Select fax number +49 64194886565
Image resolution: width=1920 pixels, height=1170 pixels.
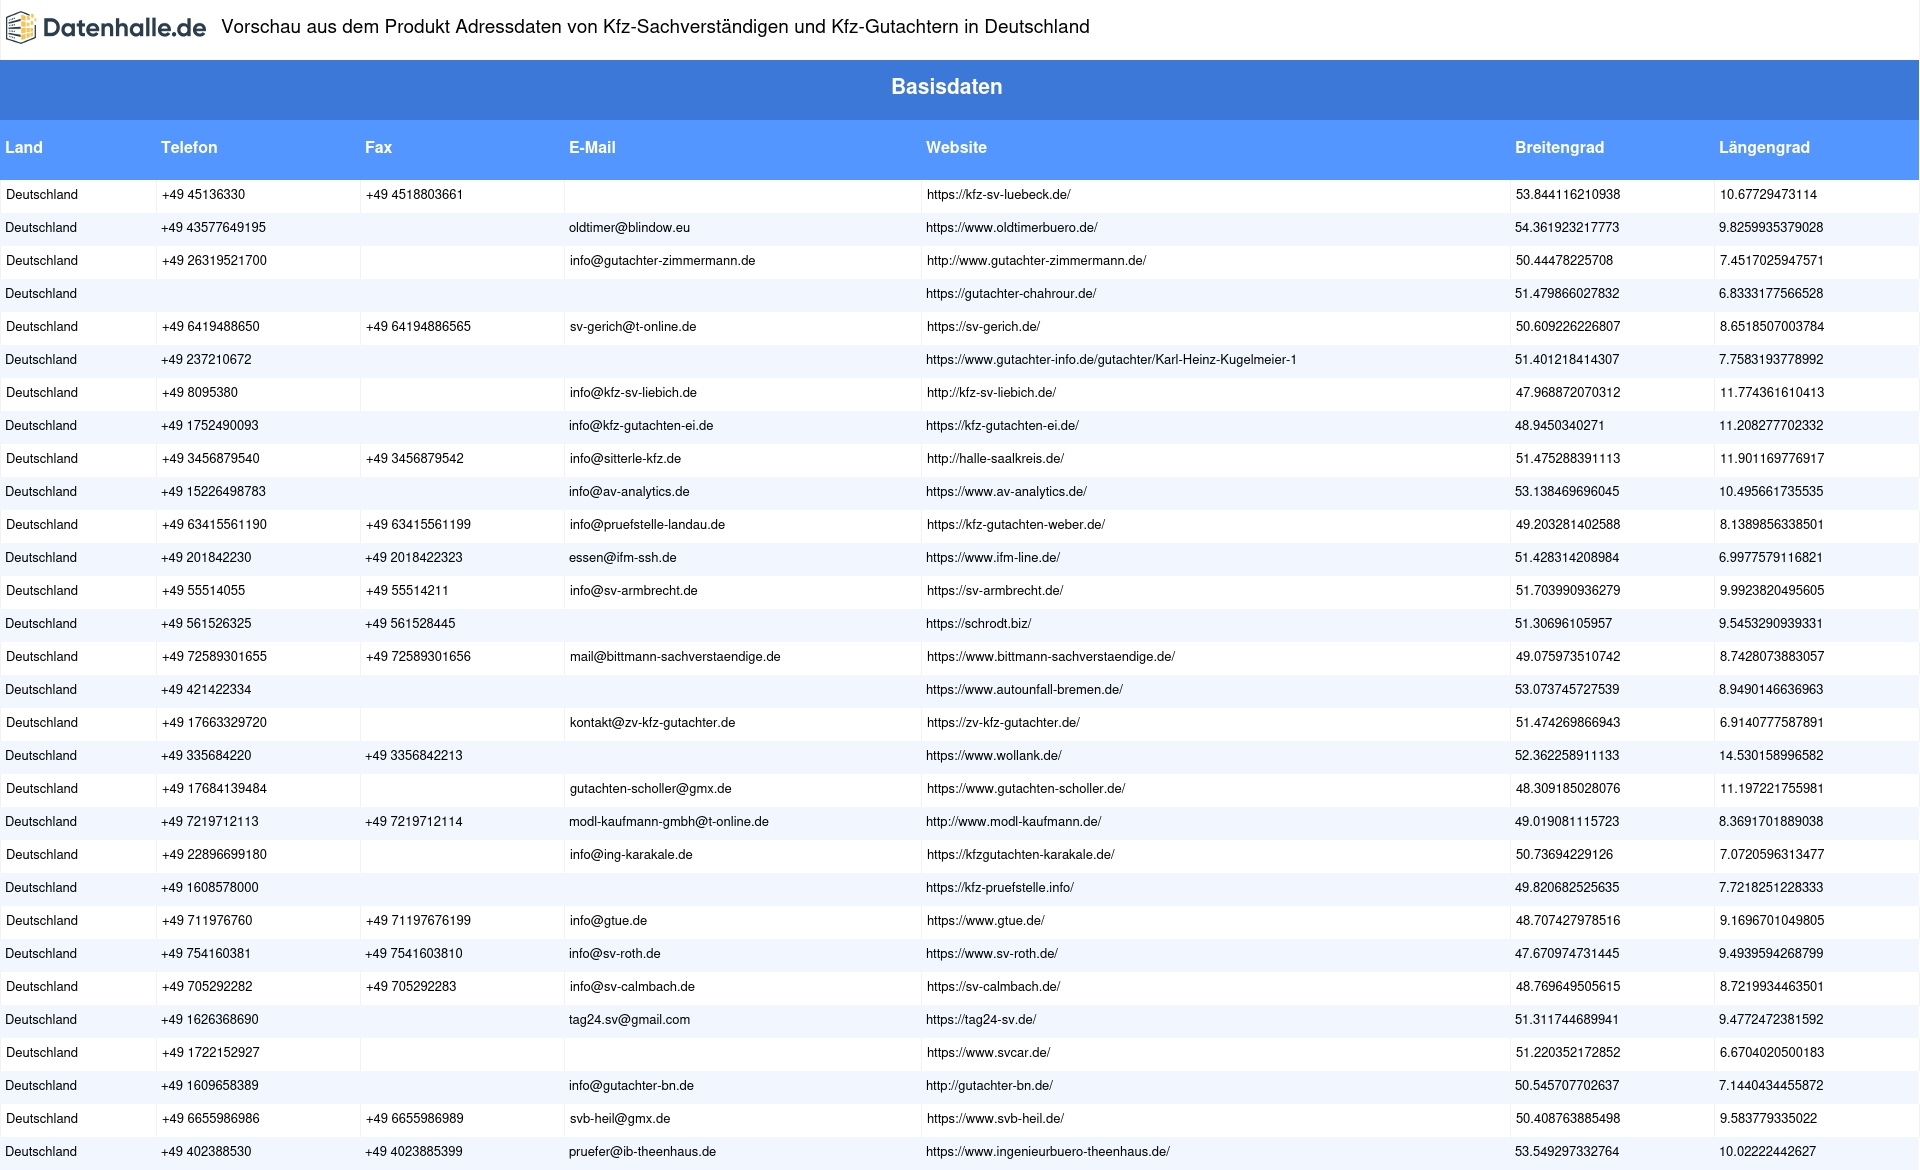418,327
